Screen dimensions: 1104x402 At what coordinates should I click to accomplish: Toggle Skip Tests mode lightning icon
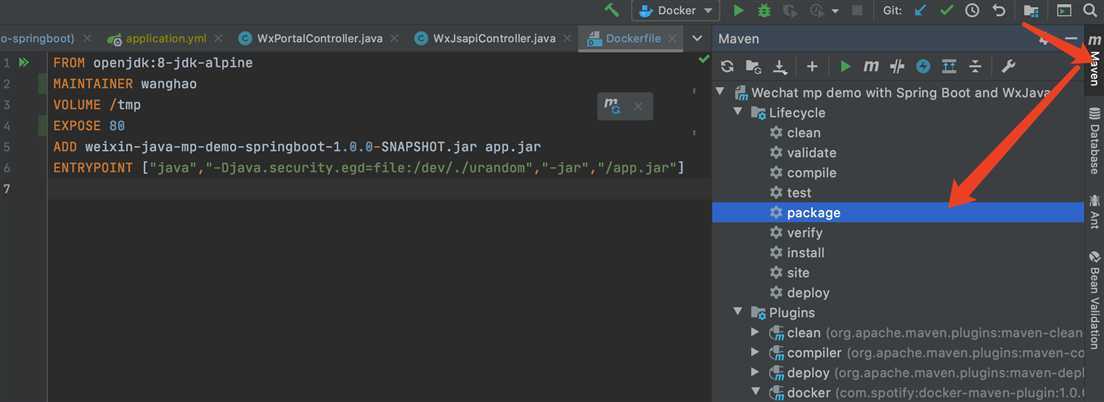[923, 67]
